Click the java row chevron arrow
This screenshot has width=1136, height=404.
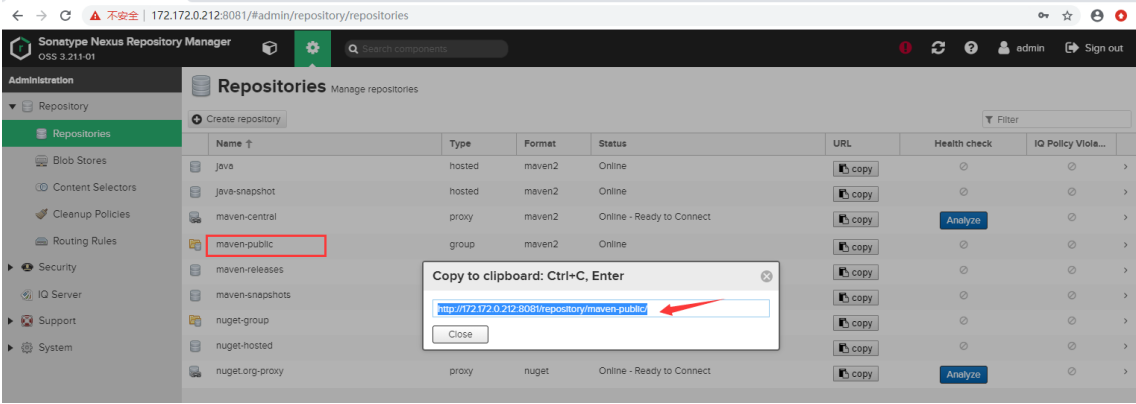click(1124, 167)
